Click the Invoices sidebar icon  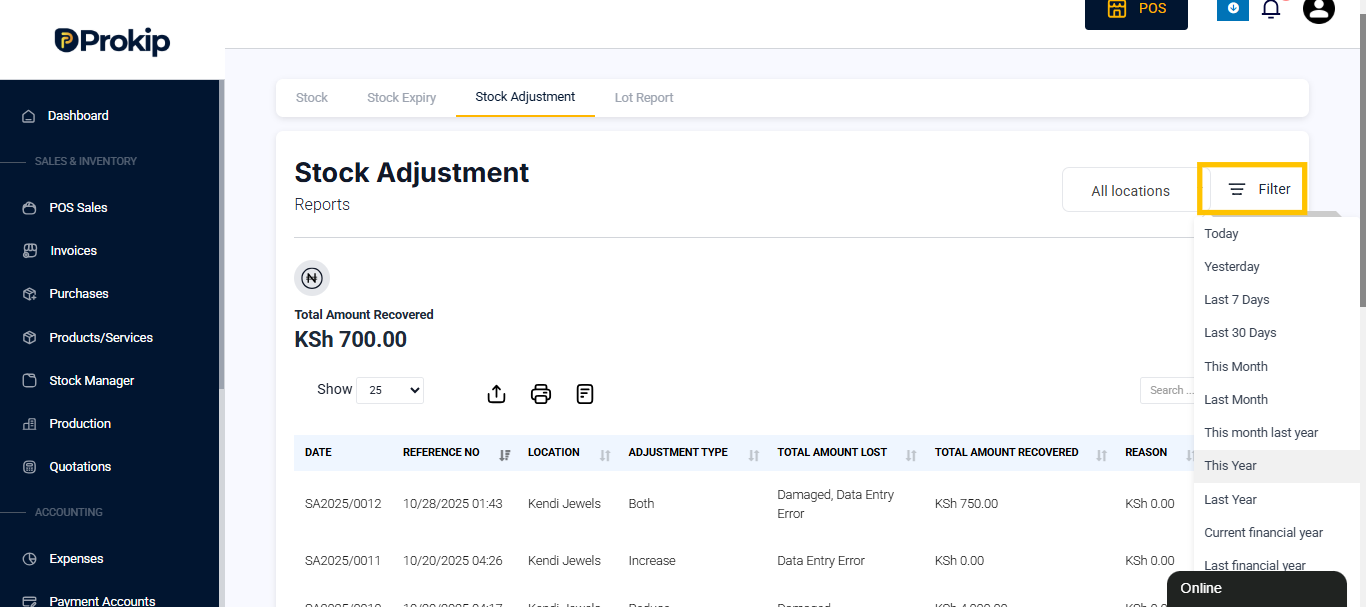click(29, 251)
